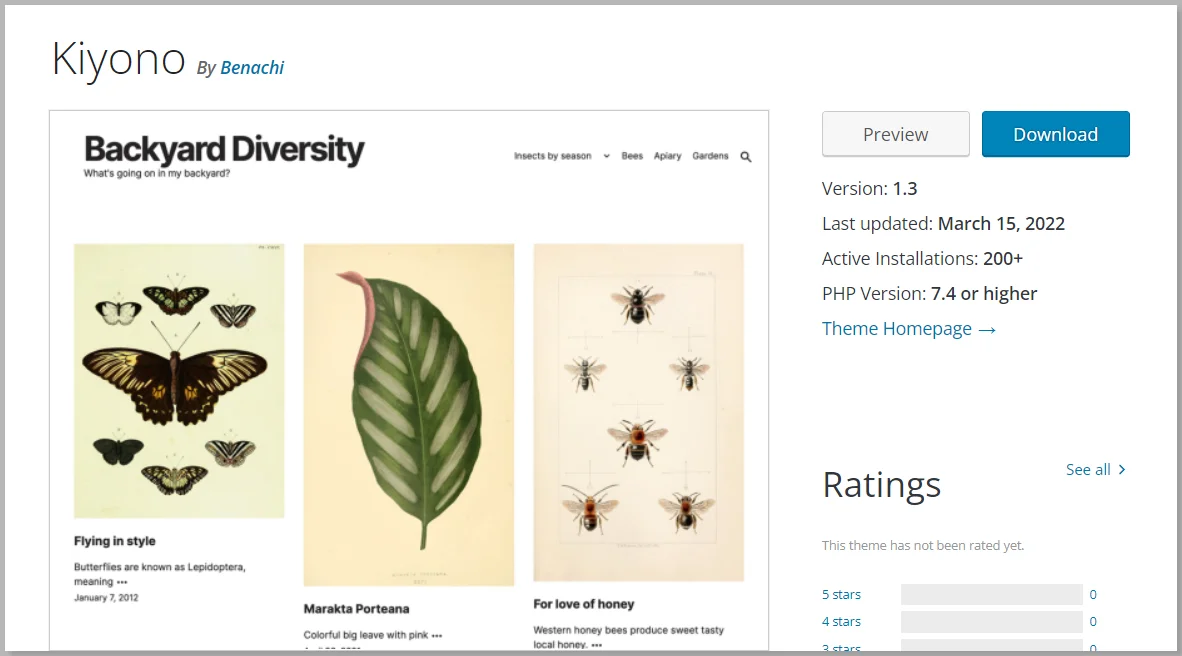The height and width of the screenshot is (656, 1182).
Task: Open the 4 stars rating filter
Action: (841, 621)
